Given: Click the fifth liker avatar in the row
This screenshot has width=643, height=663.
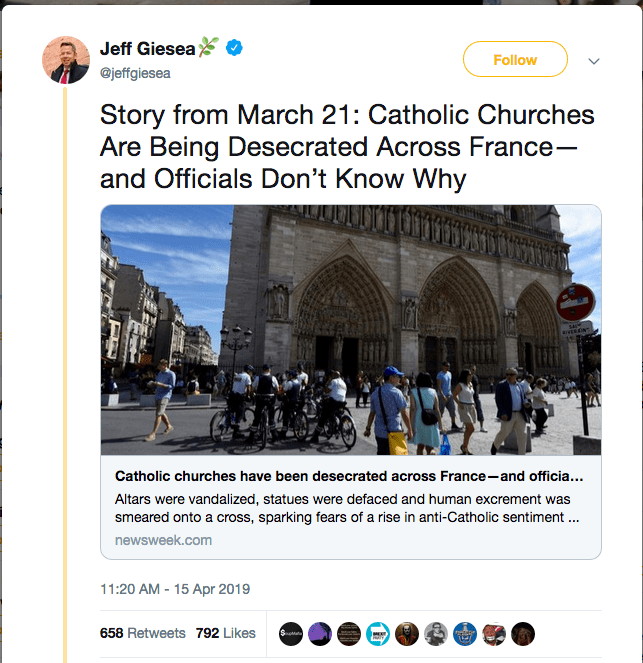Looking at the screenshot, I should tap(406, 633).
